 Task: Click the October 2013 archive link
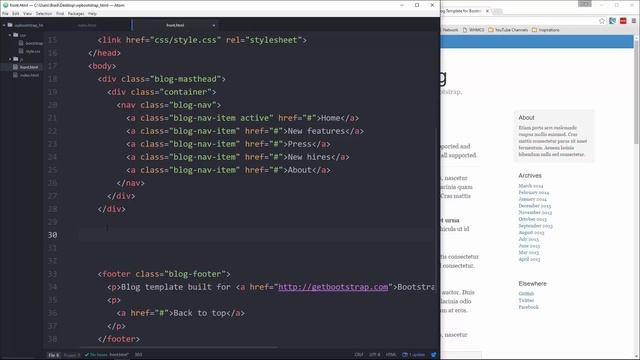click(533, 219)
